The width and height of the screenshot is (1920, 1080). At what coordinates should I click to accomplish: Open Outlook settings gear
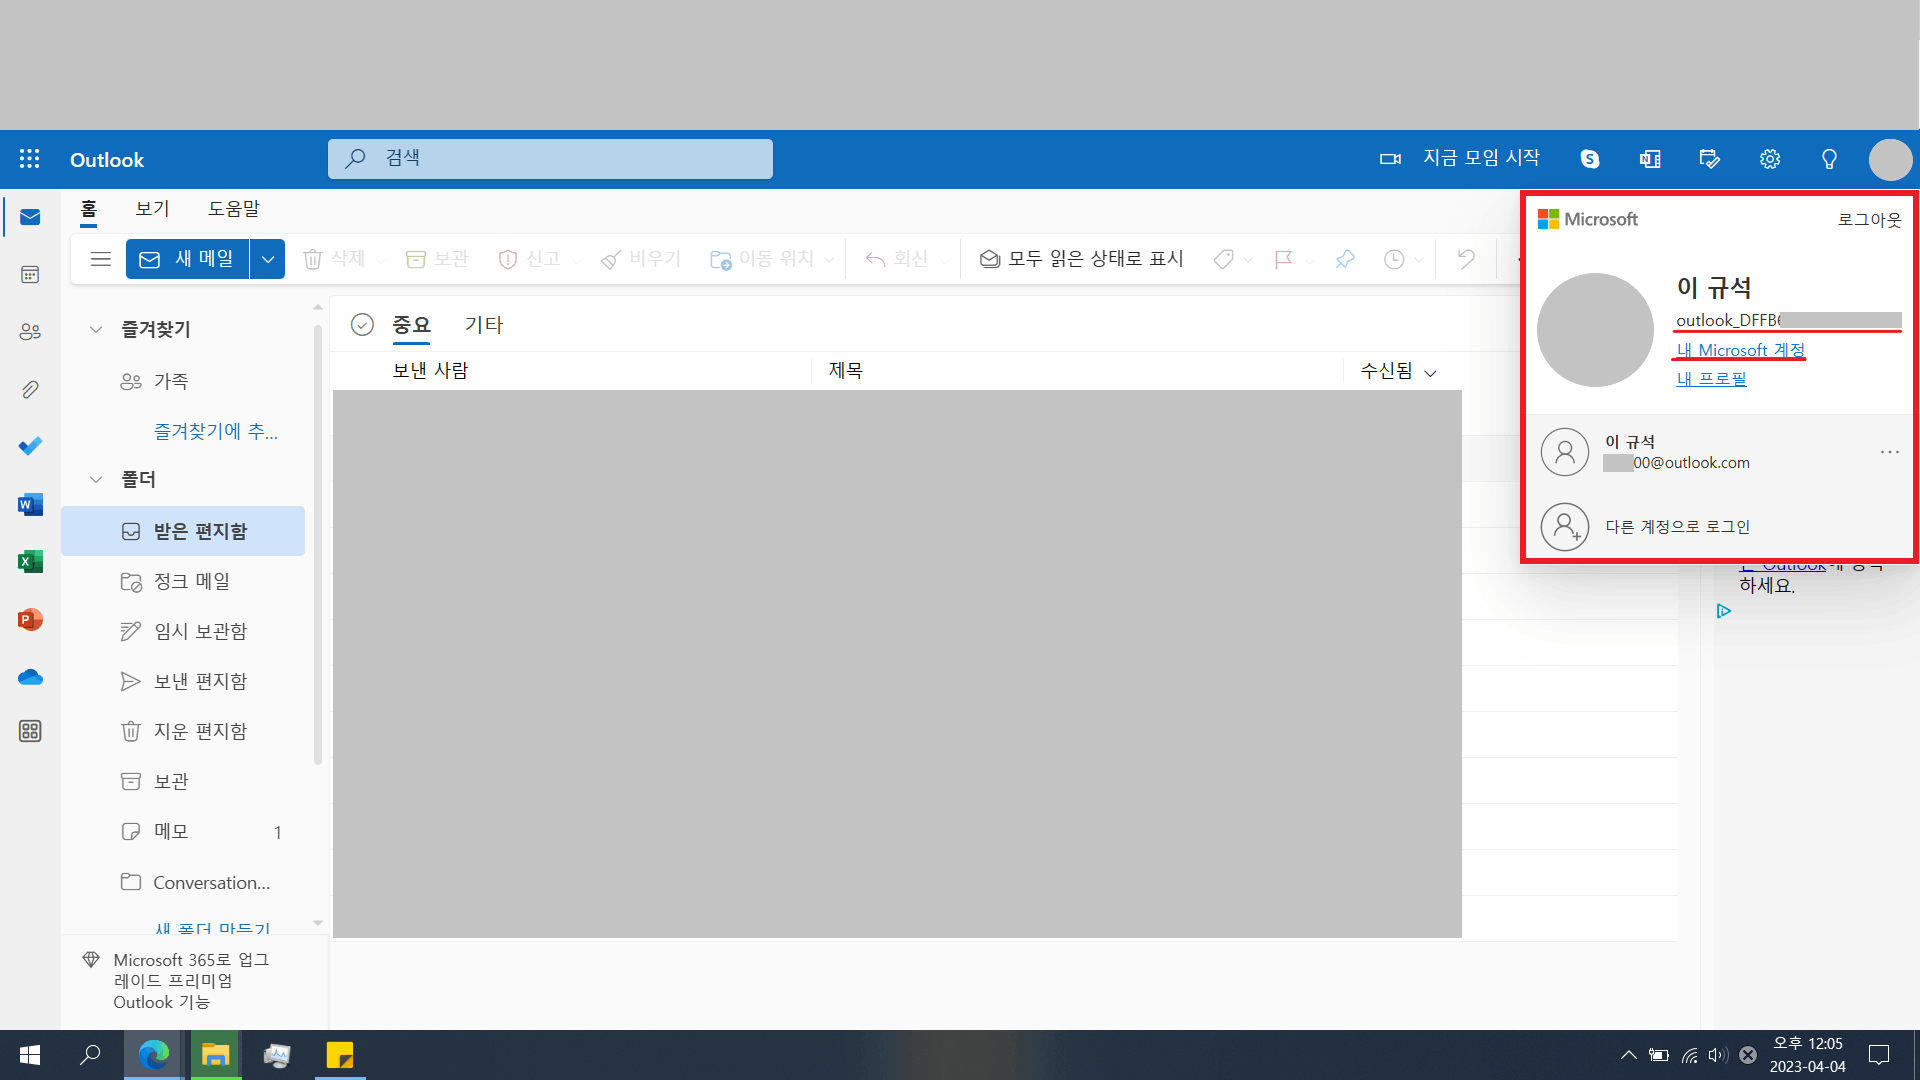click(1769, 159)
